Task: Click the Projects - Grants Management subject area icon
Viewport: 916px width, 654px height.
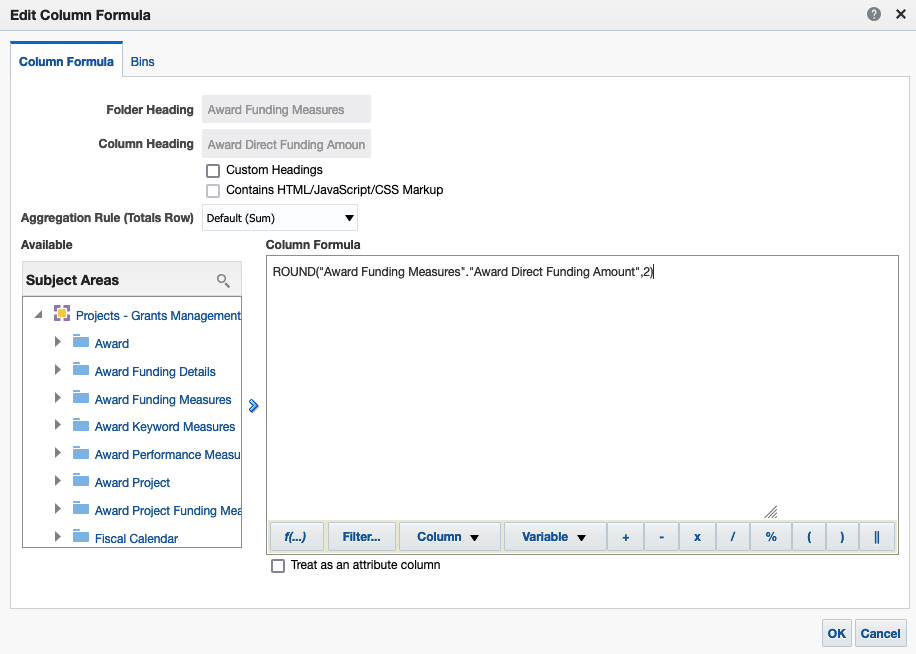Action: click(62, 313)
